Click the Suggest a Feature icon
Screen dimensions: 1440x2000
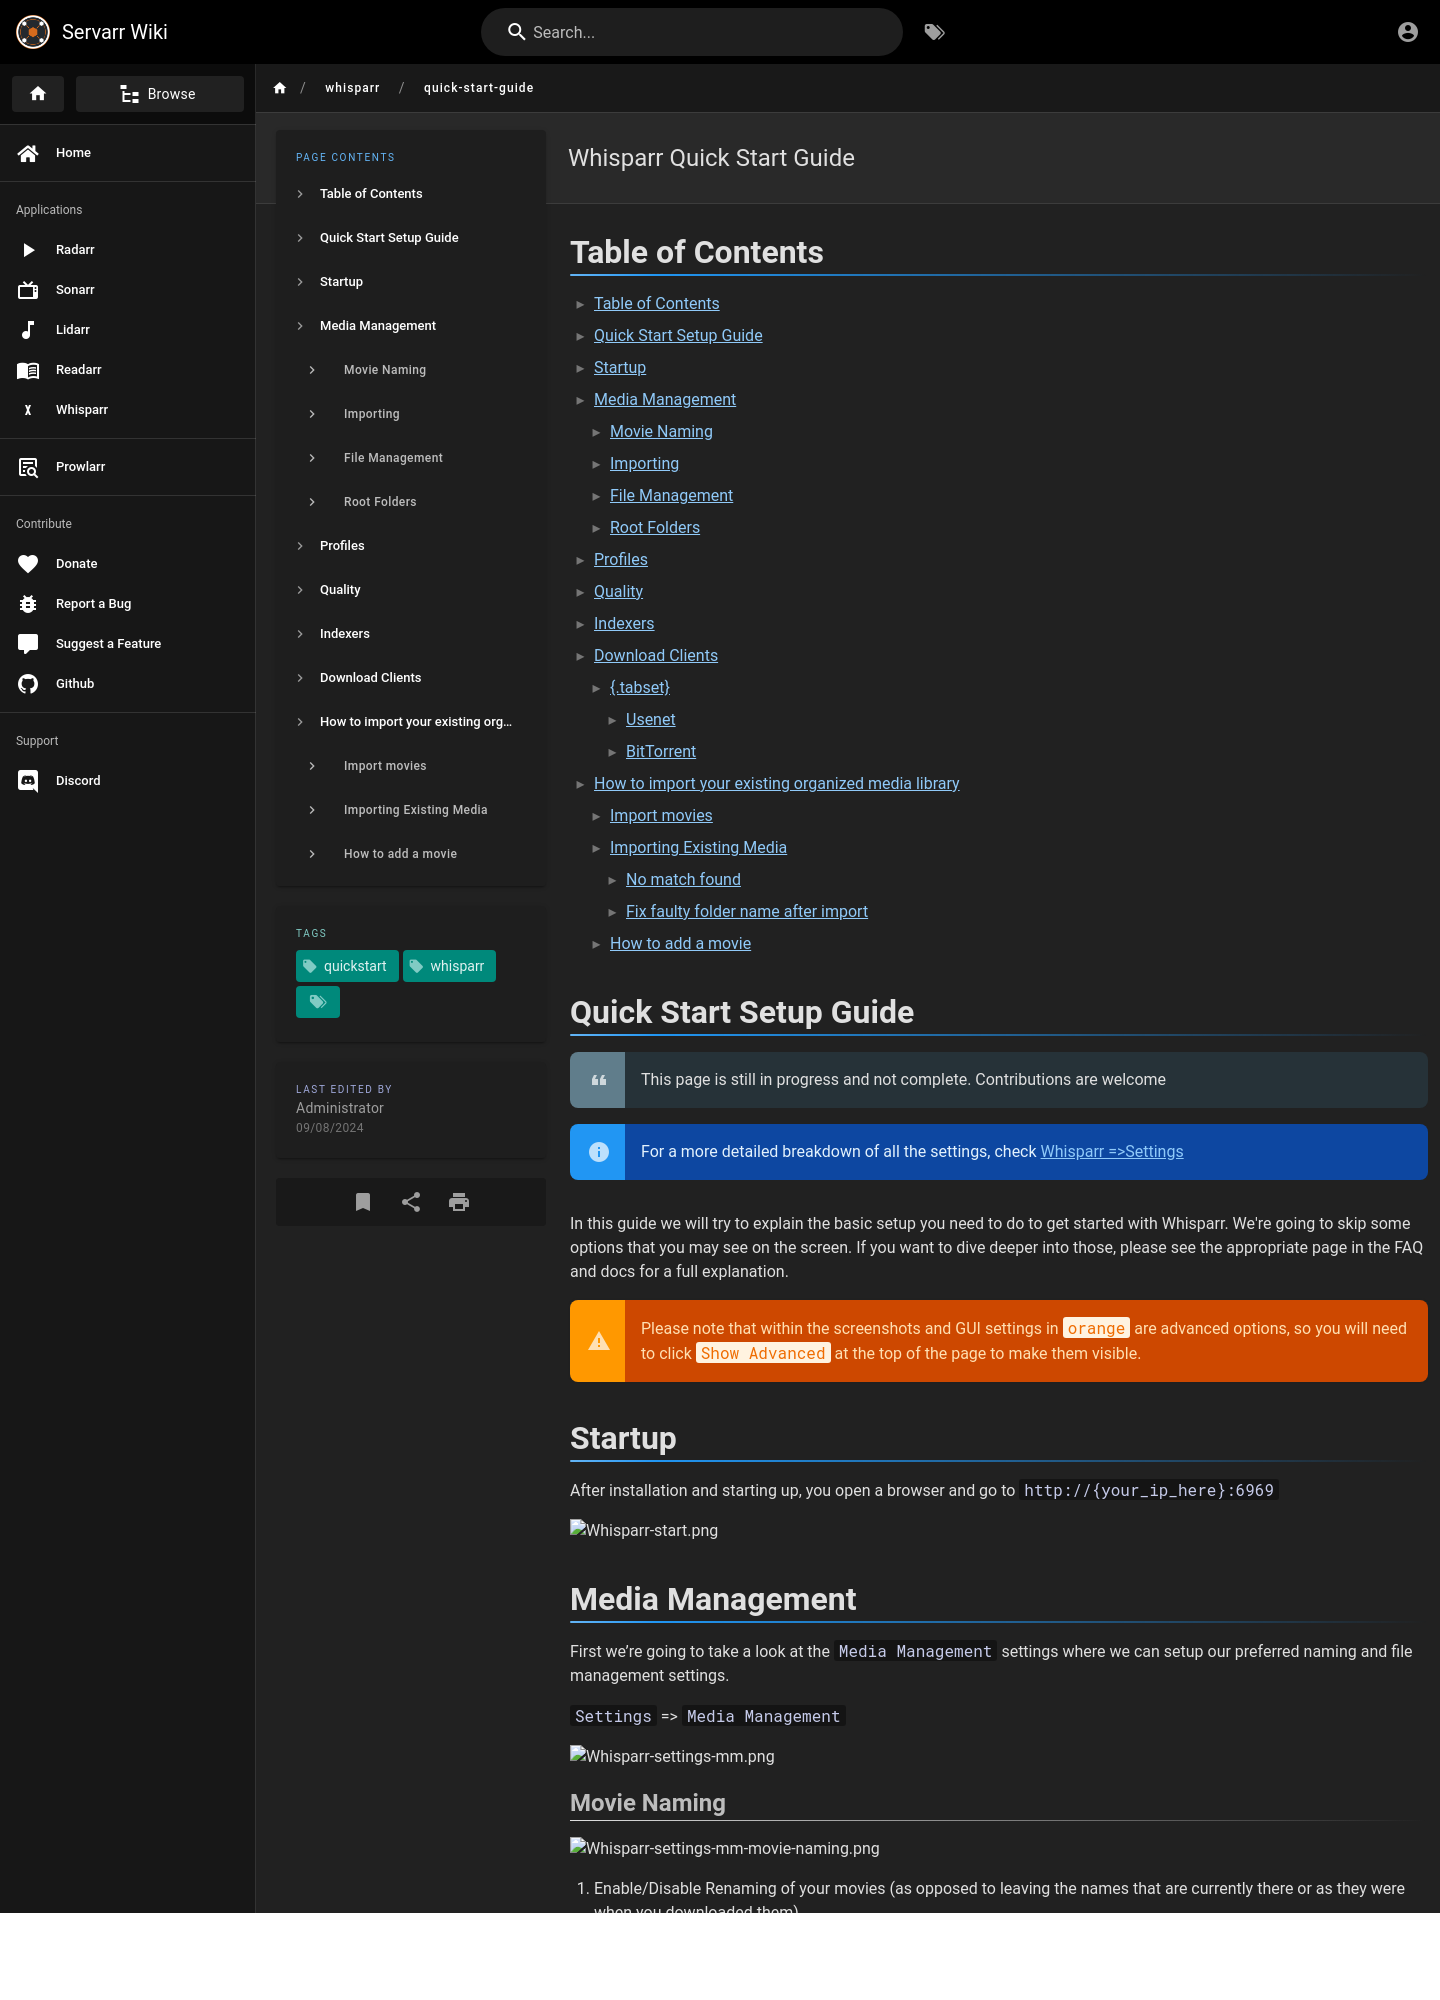coord(28,644)
